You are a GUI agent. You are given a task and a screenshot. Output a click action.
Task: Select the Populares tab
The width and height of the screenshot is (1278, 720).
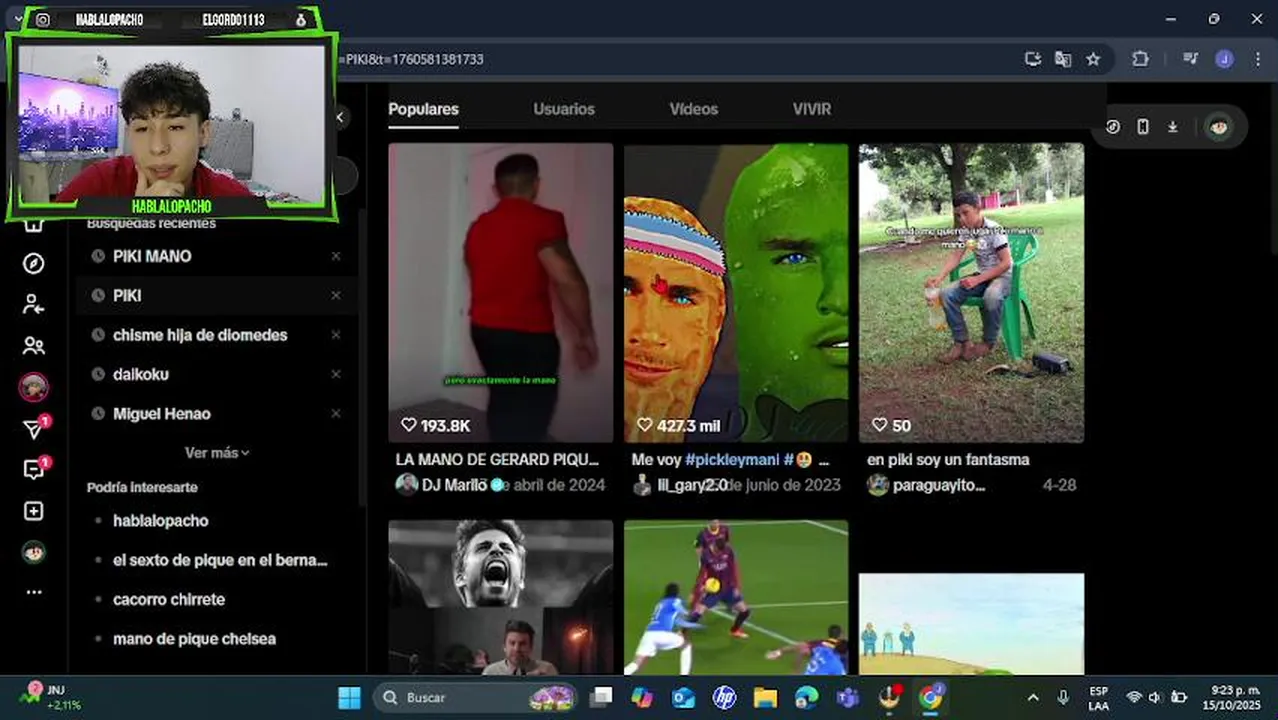[423, 109]
